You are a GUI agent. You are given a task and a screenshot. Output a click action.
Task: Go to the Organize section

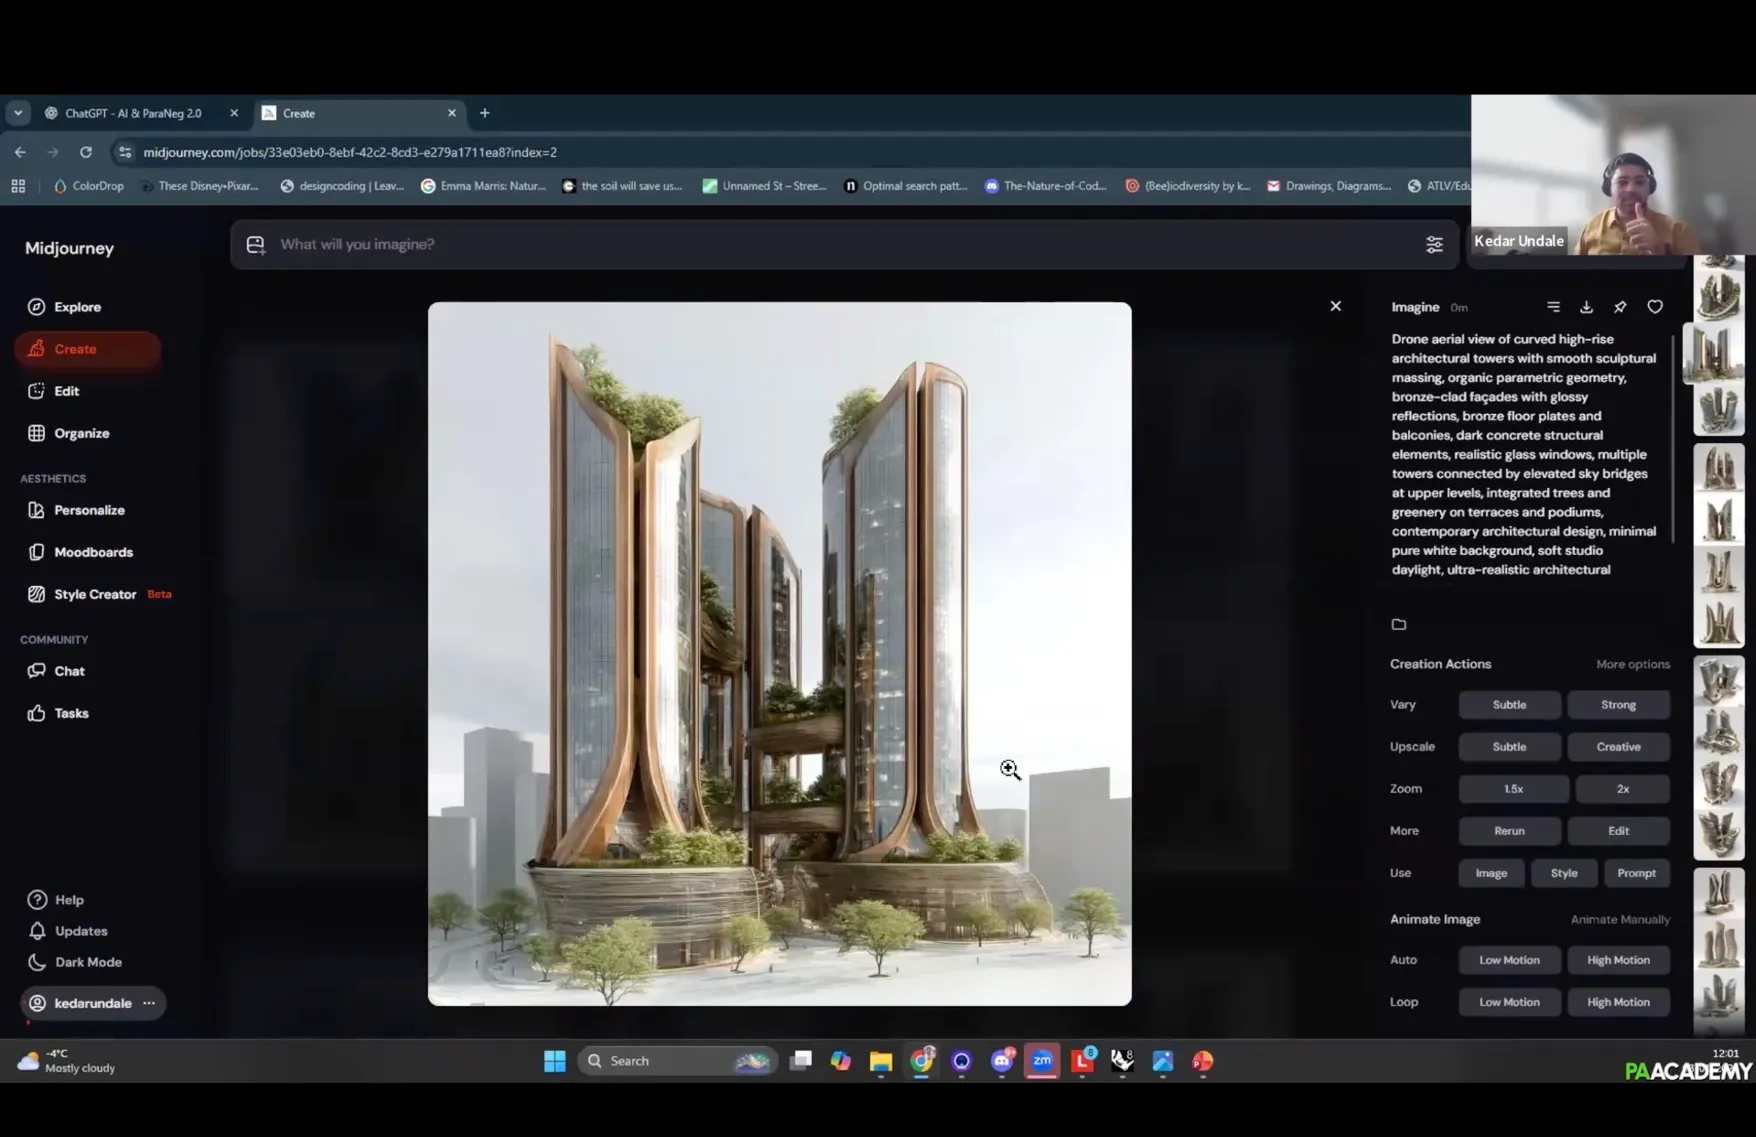point(81,433)
